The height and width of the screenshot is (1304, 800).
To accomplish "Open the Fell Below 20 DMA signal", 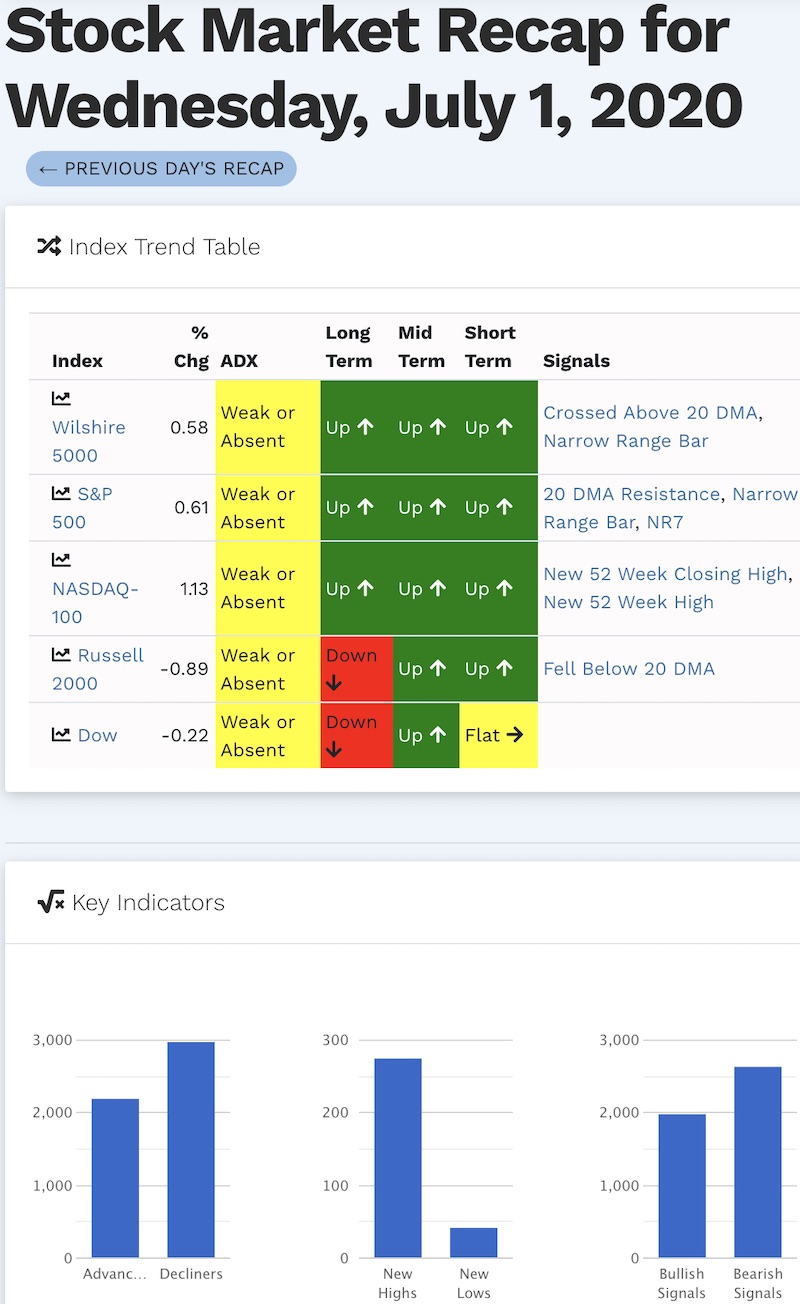I will 629,668.
